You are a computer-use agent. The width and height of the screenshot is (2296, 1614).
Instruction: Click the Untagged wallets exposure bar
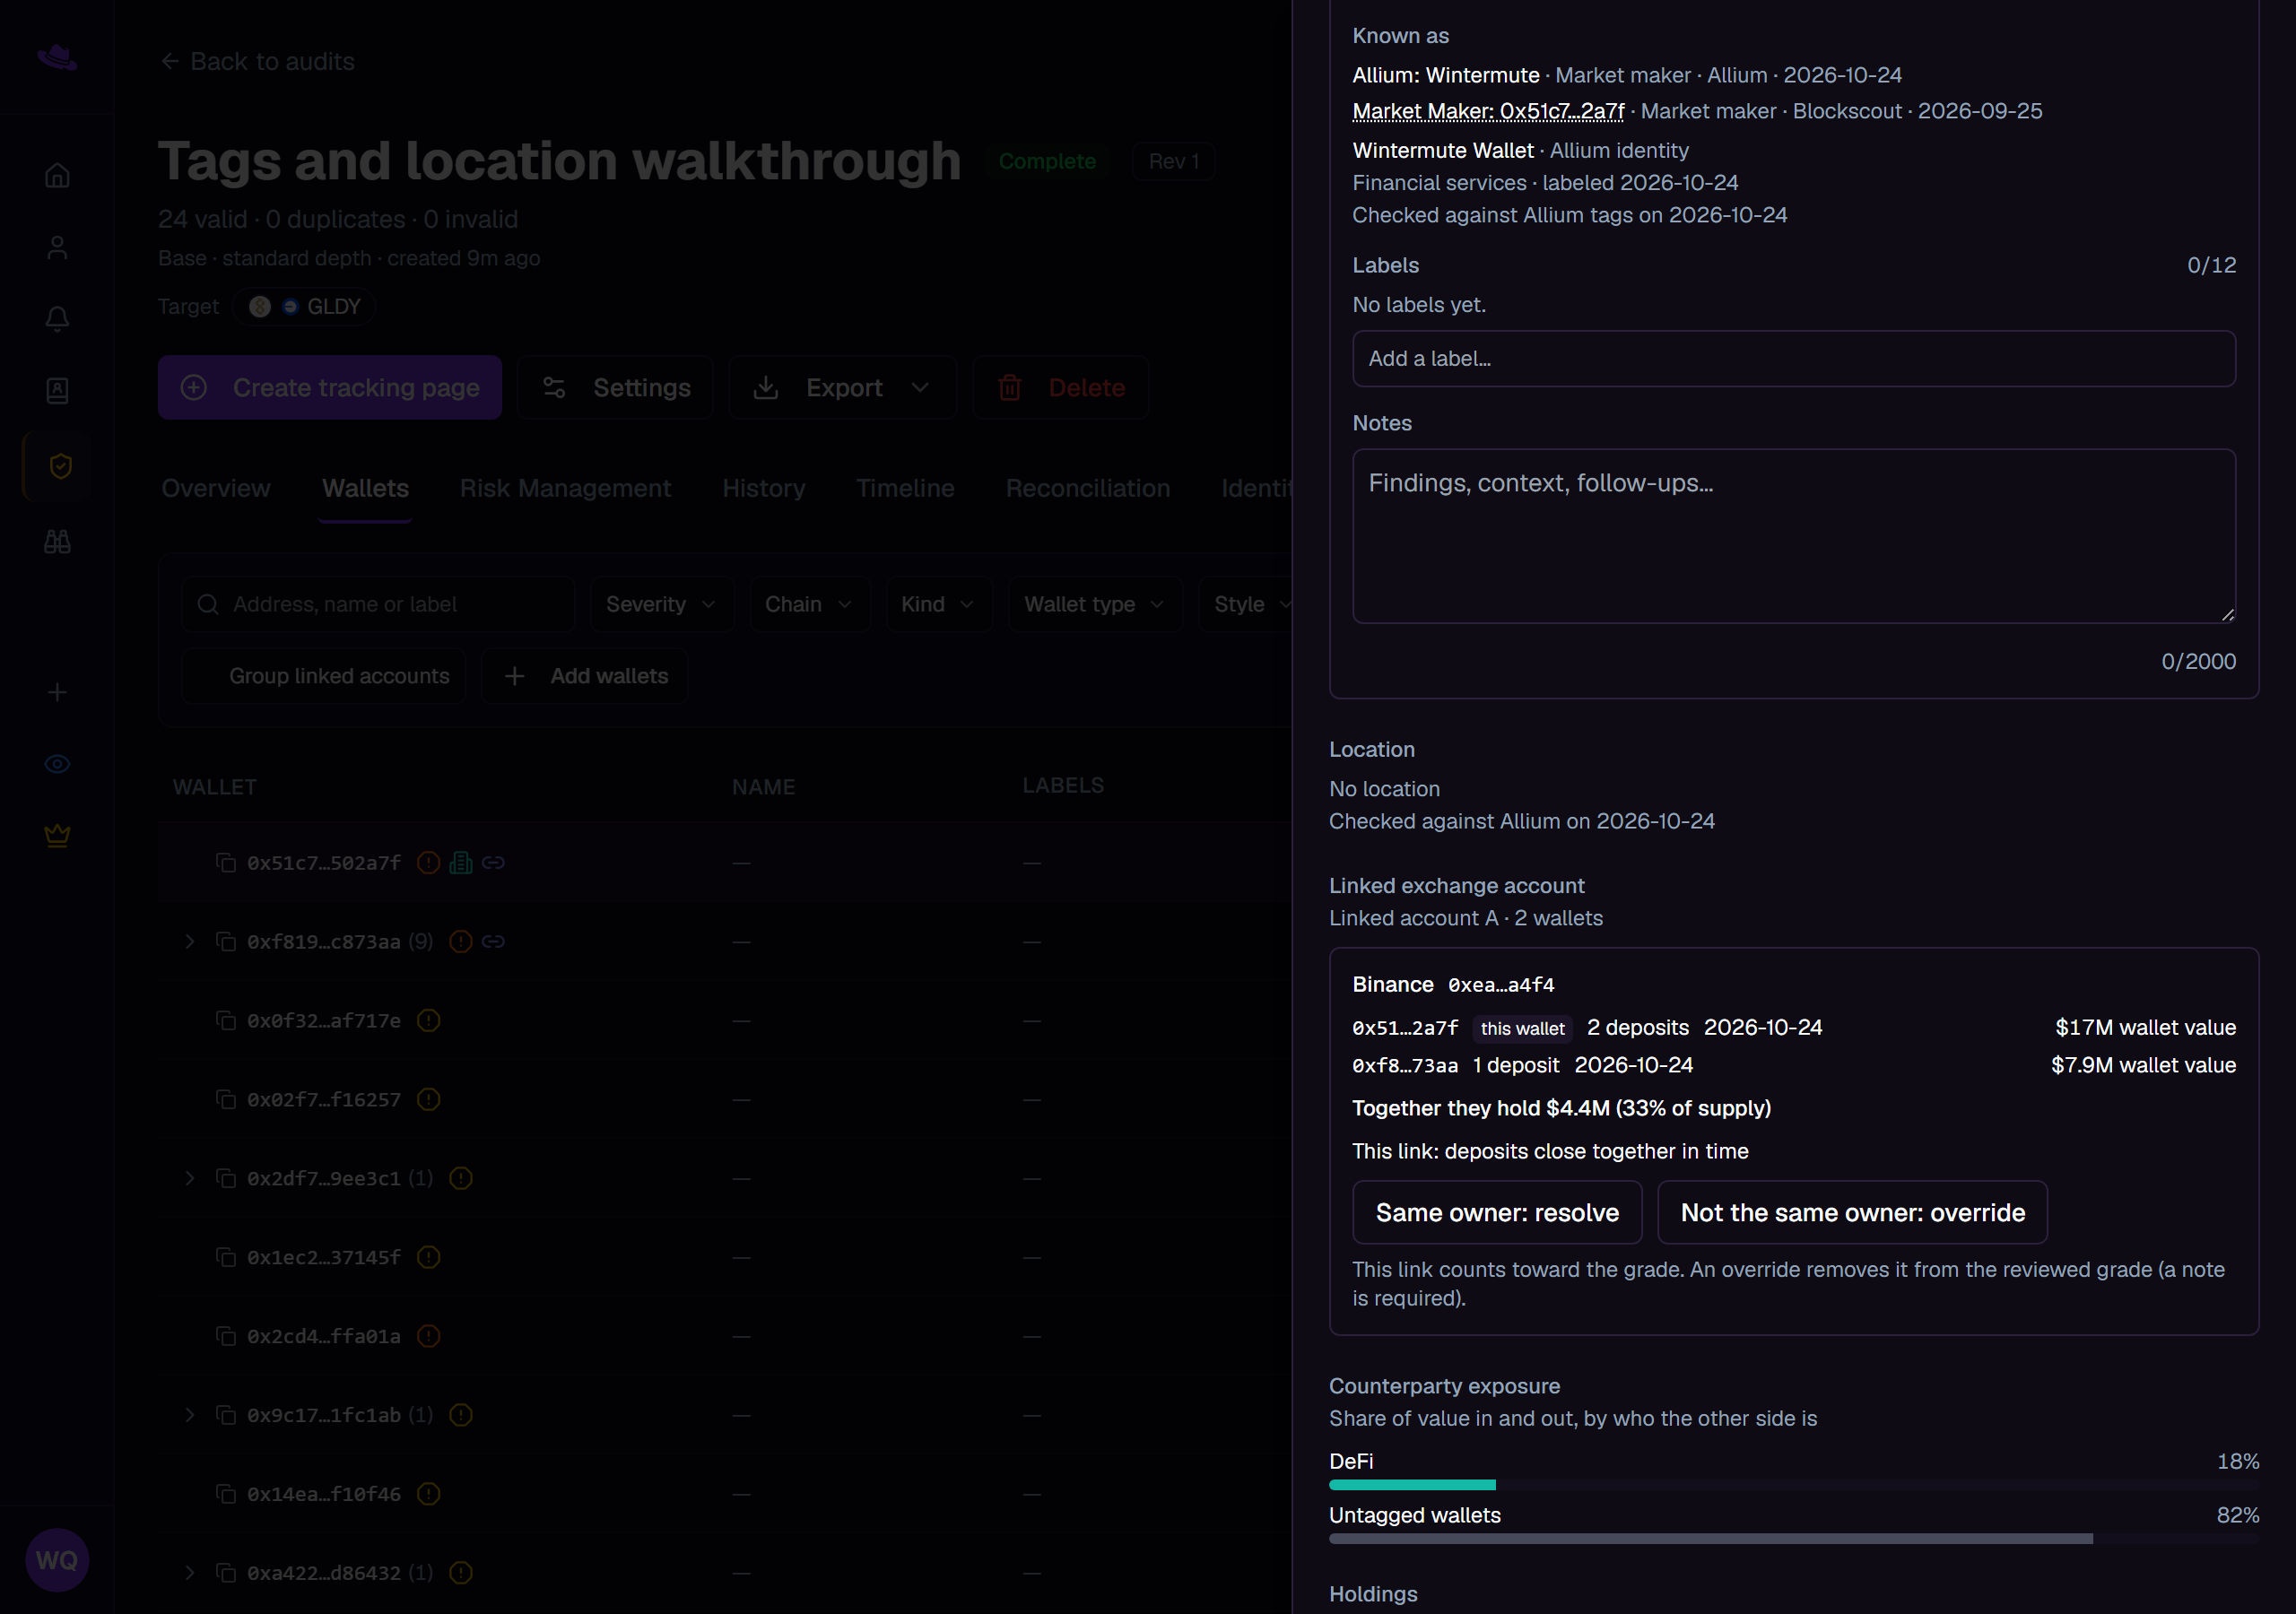[x=1794, y=1539]
